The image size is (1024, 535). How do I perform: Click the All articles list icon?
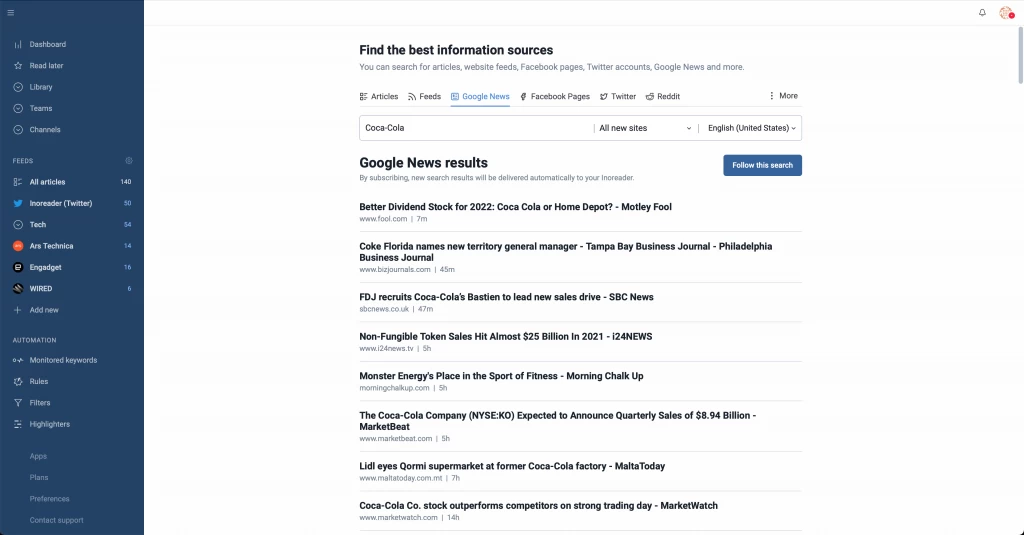point(18,182)
